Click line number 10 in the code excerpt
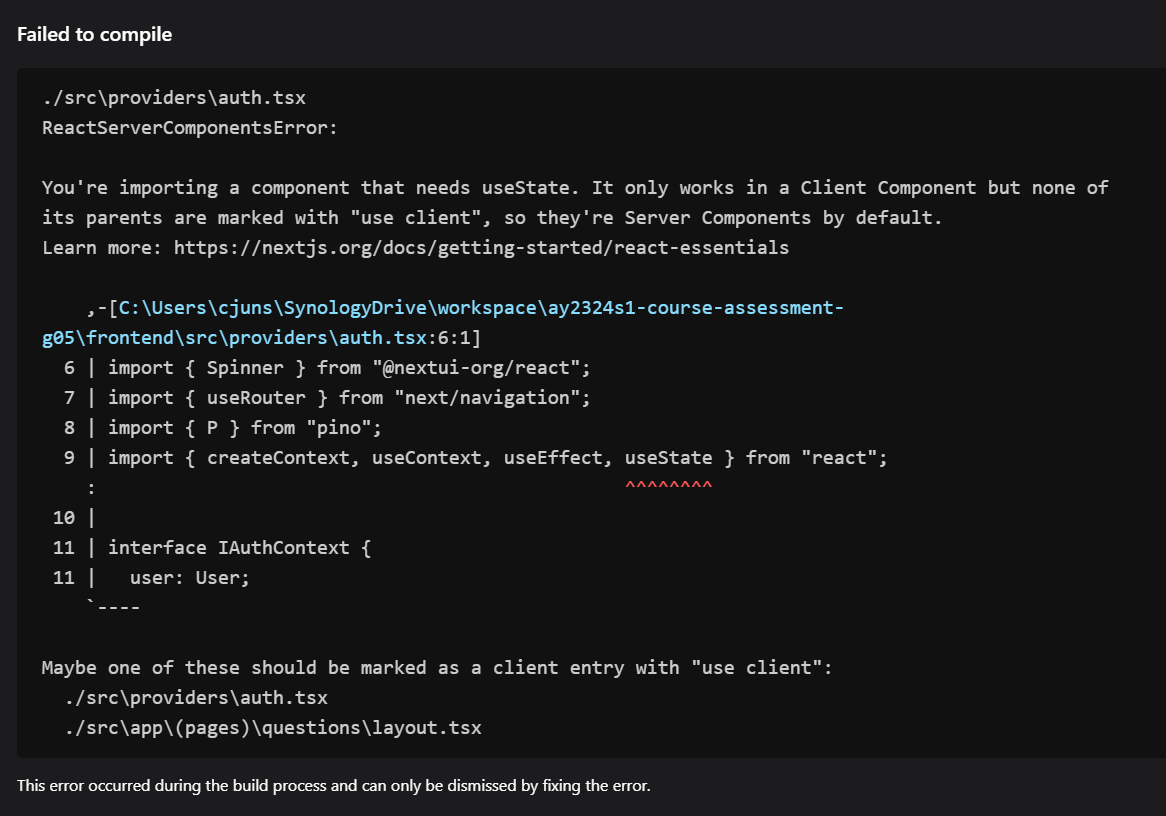1166x816 pixels. pos(63,517)
